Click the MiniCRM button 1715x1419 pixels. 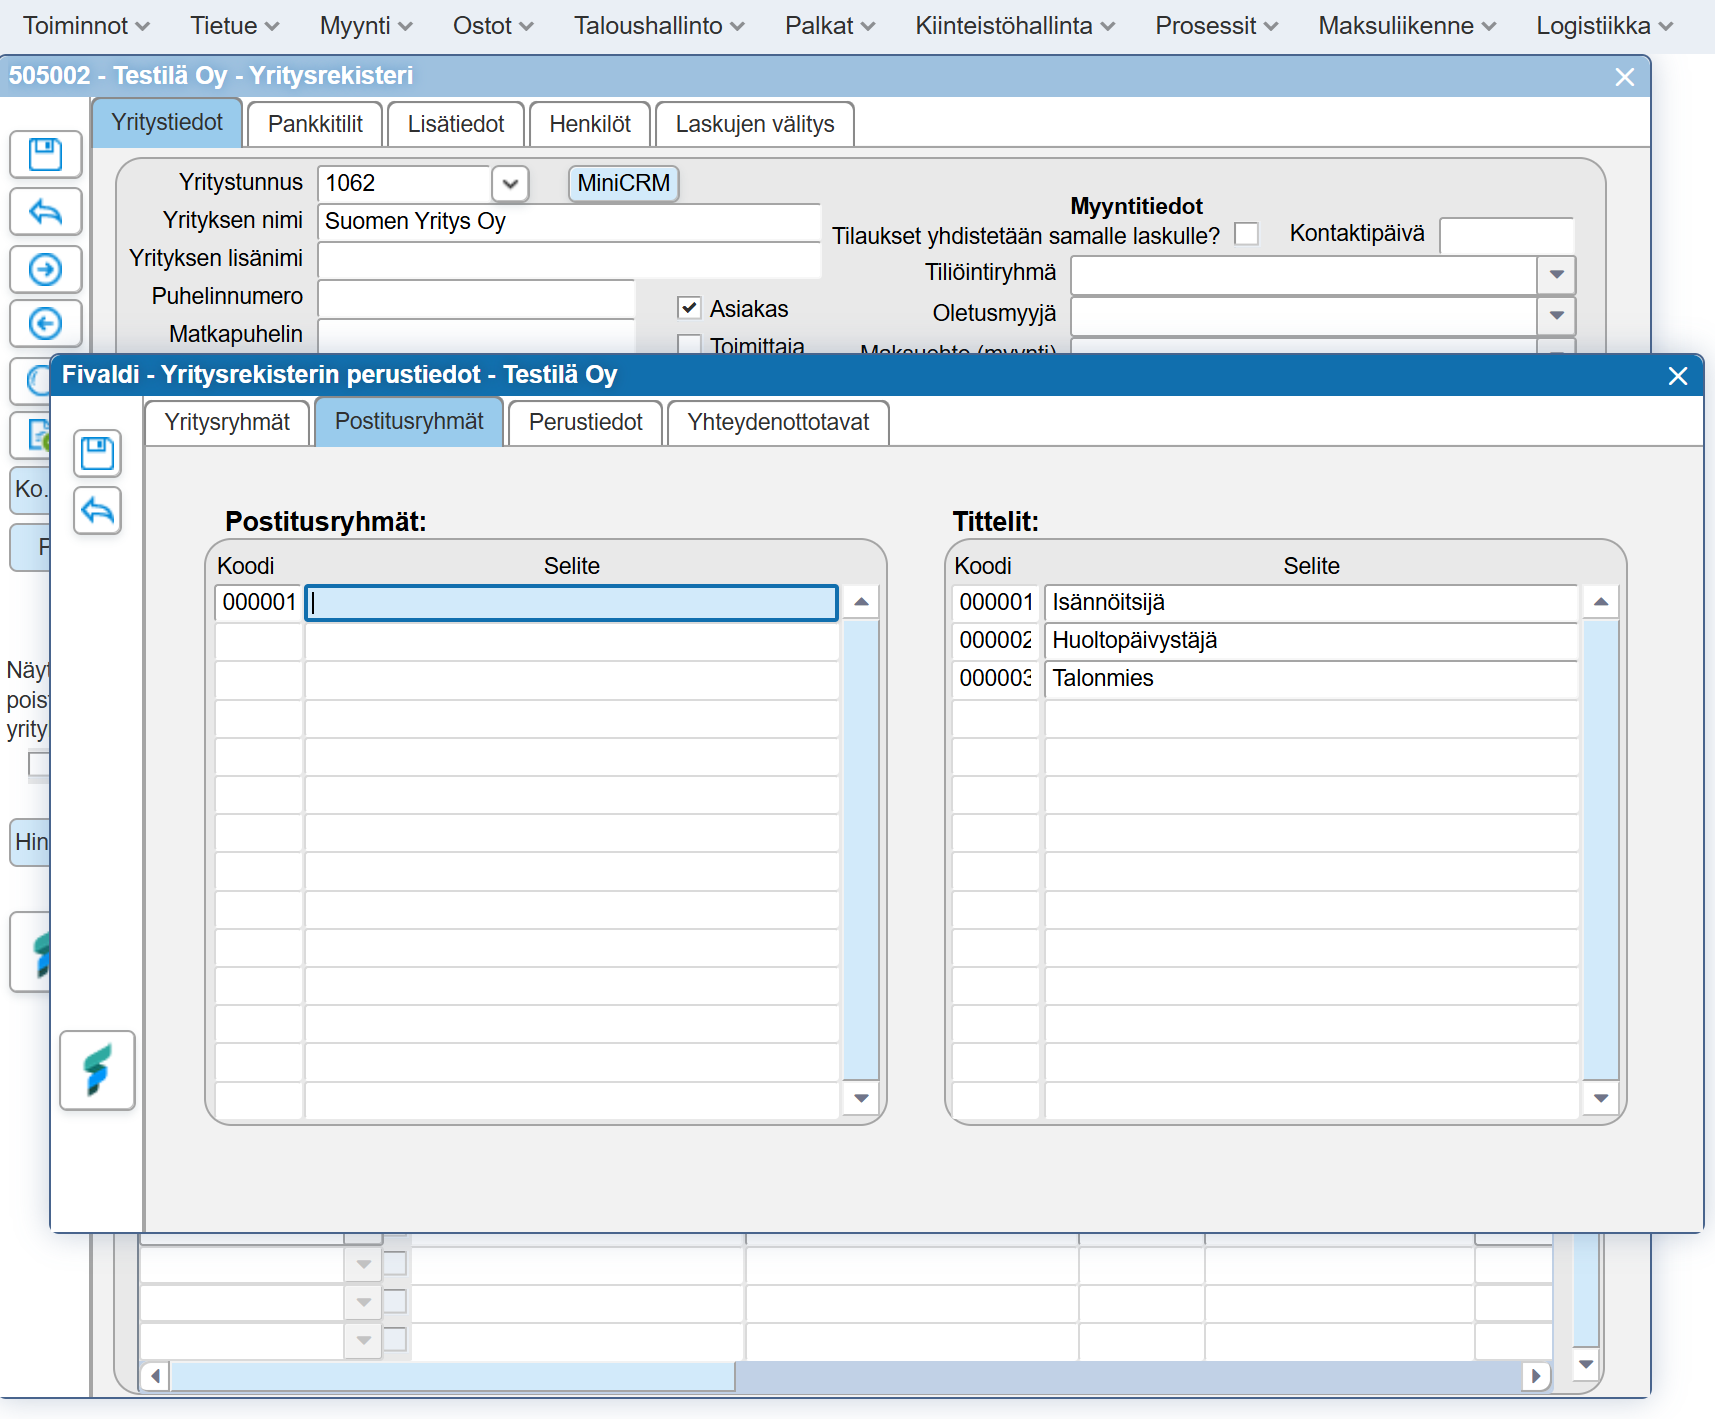pos(623,183)
